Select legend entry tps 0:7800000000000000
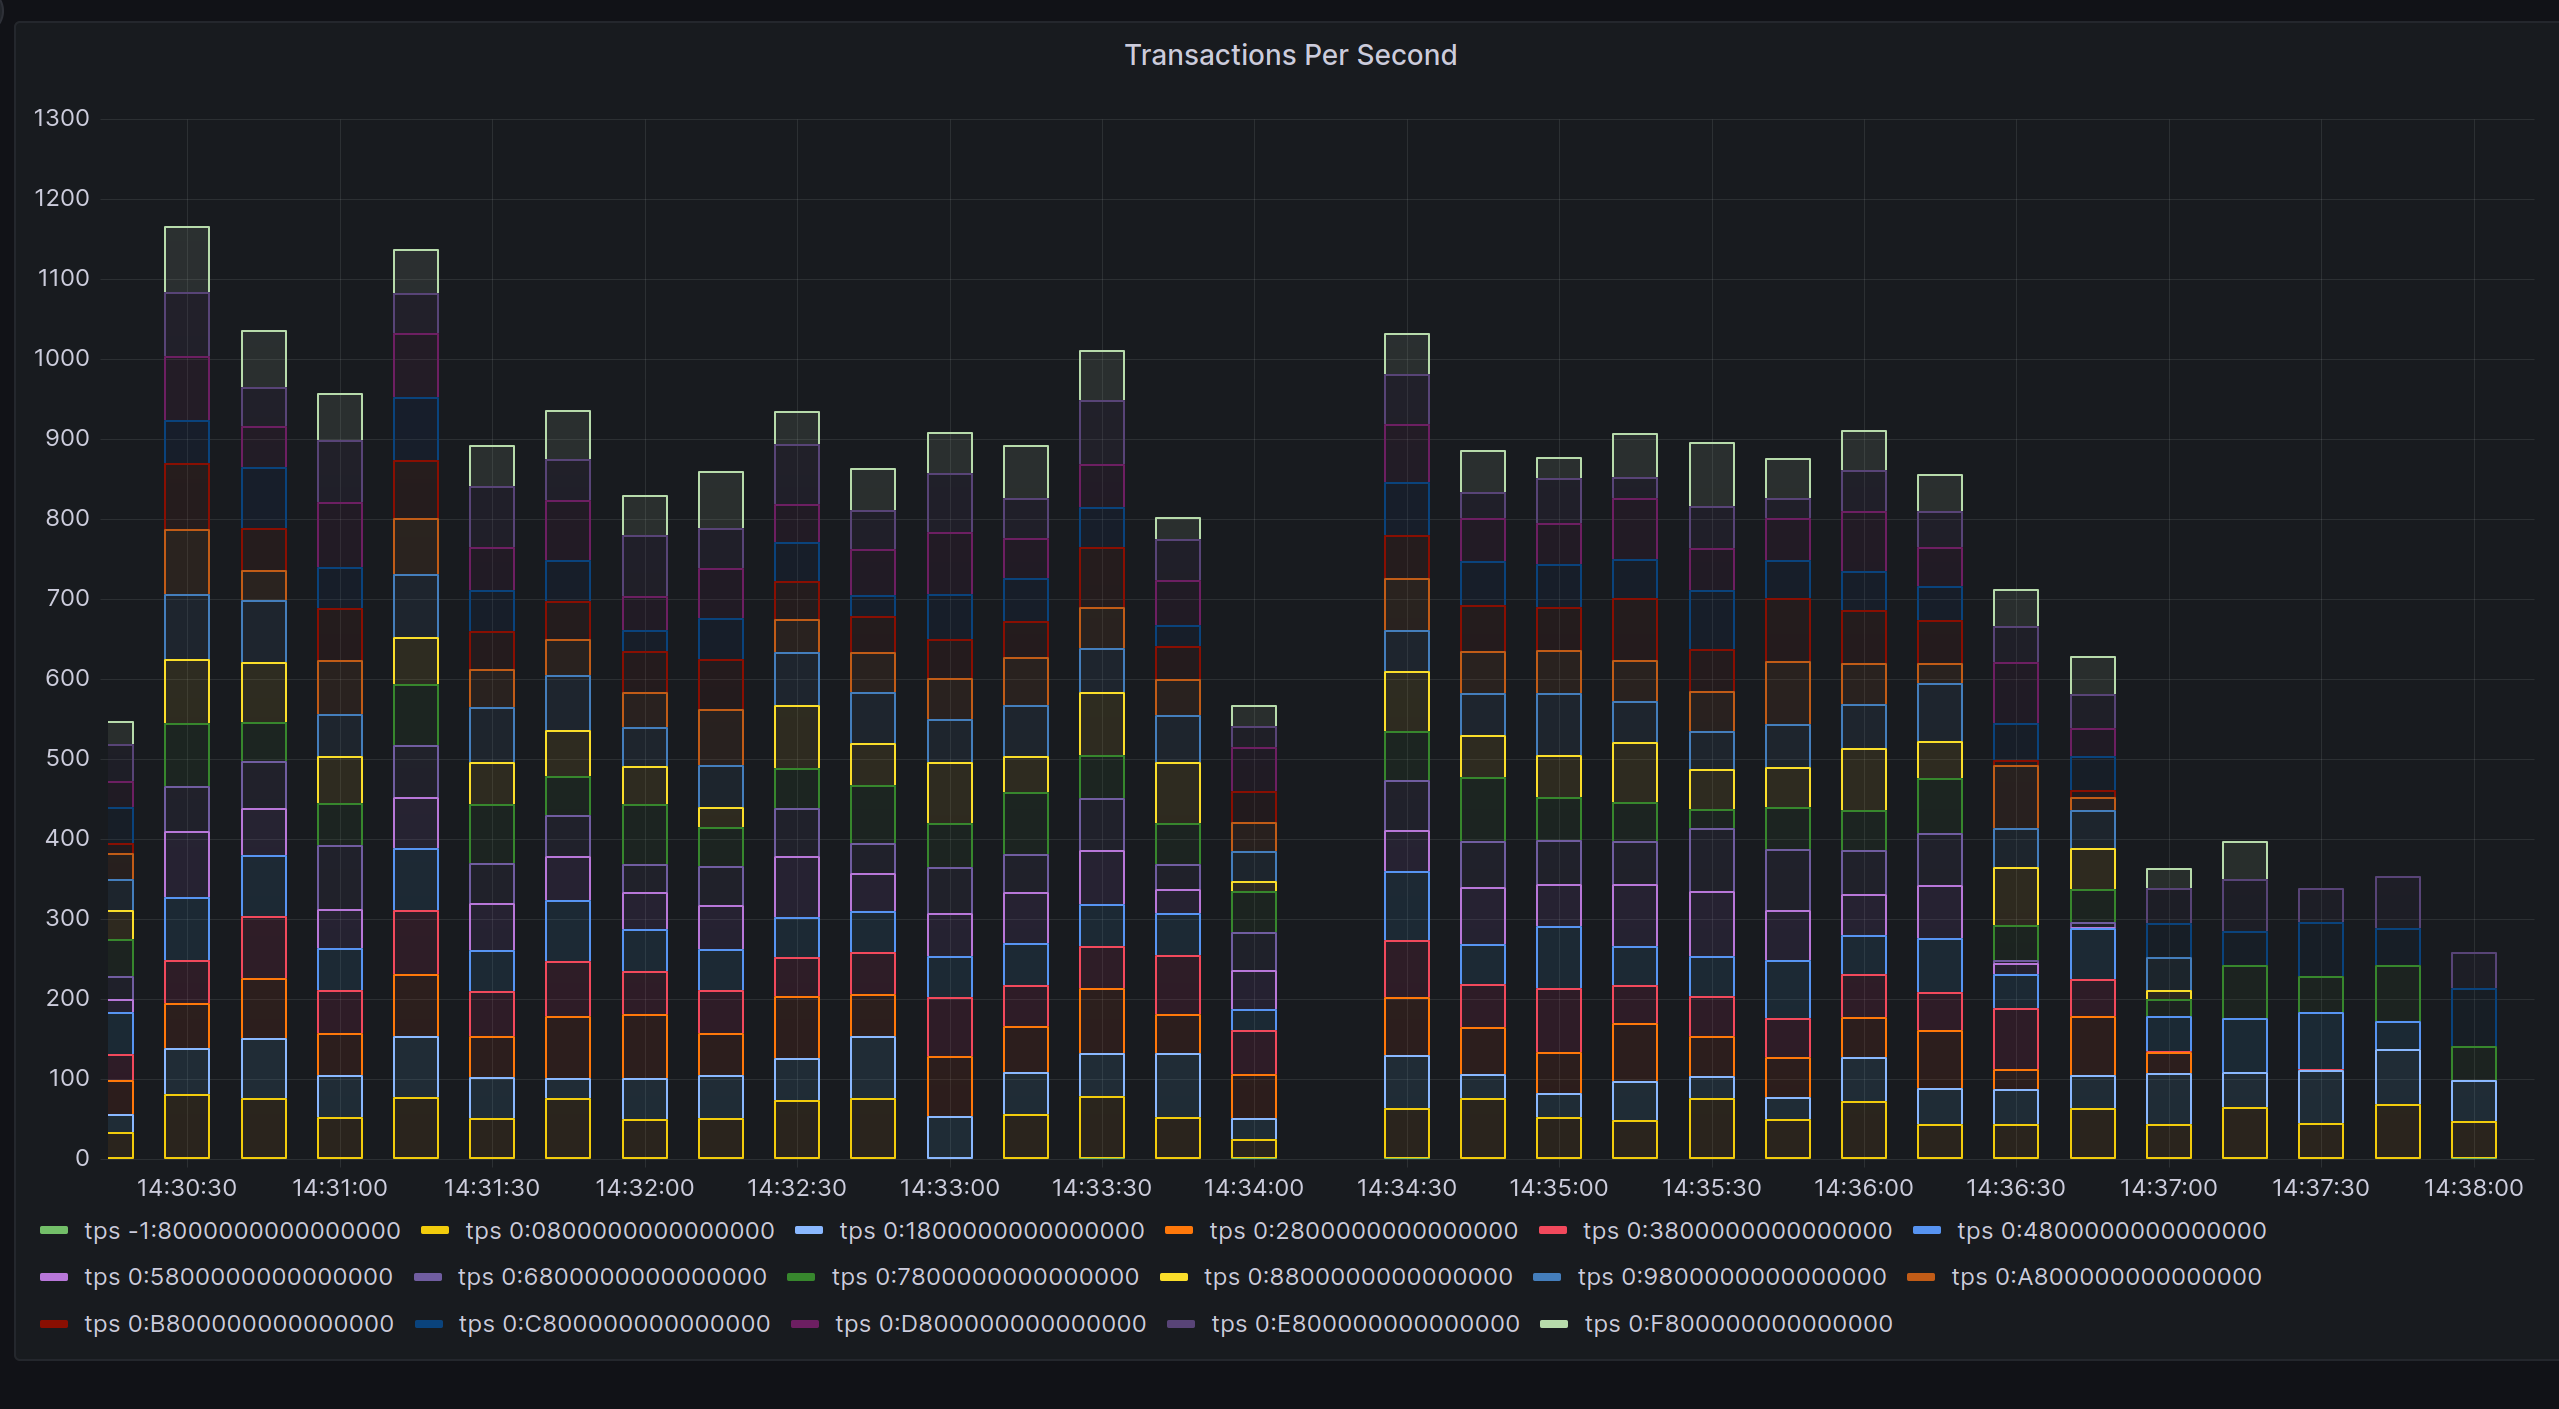The height and width of the screenshot is (1409, 2559). [984, 1277]
